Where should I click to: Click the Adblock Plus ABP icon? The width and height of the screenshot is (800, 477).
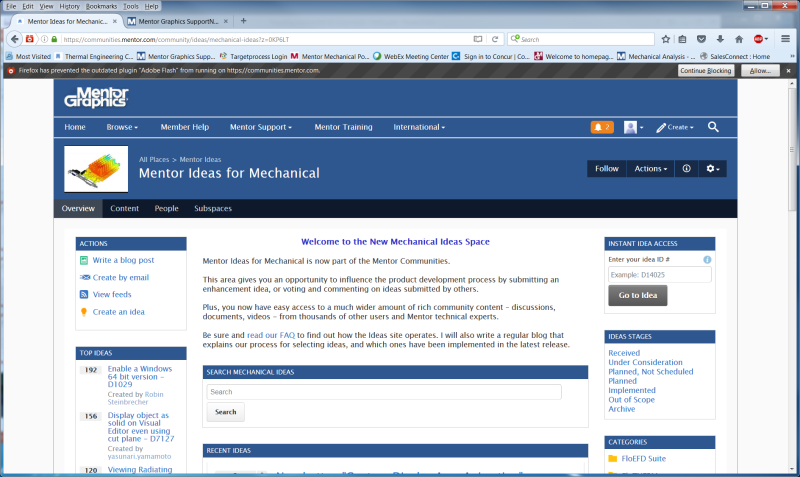pyautogui.click(x=759, y=39)
